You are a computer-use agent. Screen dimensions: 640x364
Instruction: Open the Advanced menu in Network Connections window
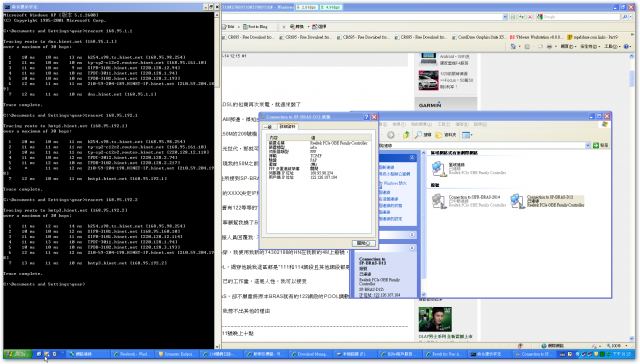point(462,124)
